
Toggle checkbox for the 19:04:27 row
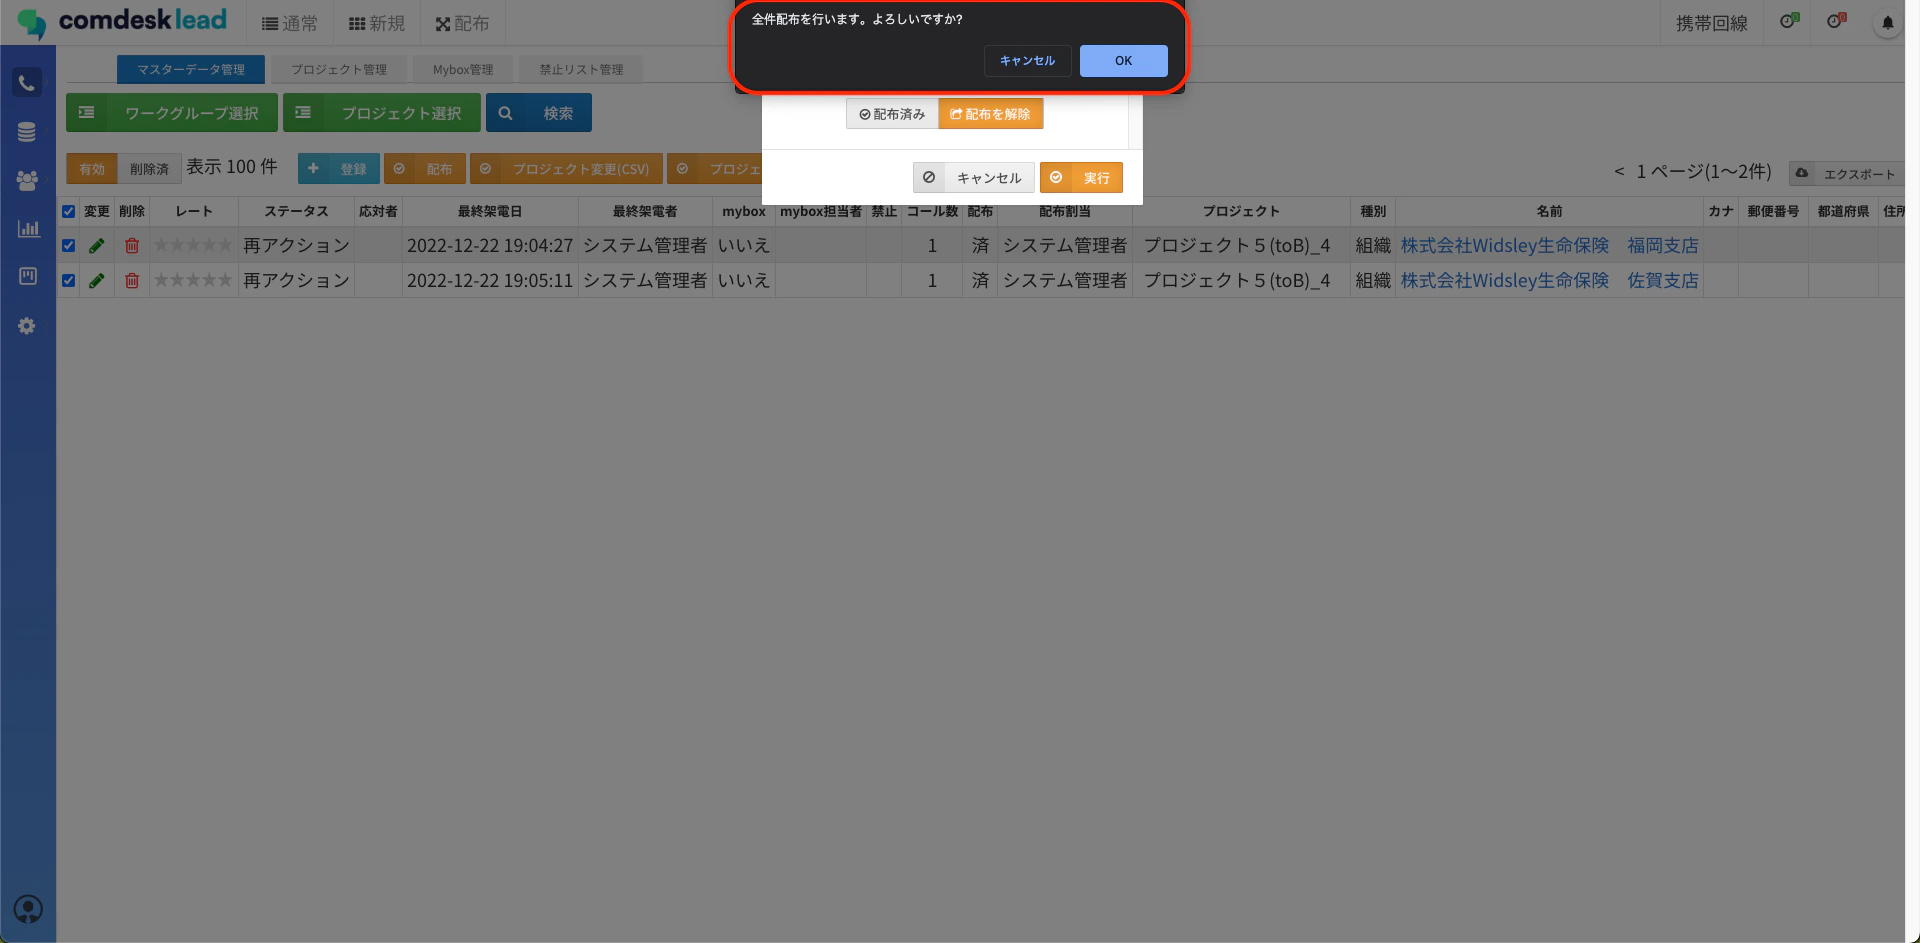pyautogui.click(x=68, y=245)
